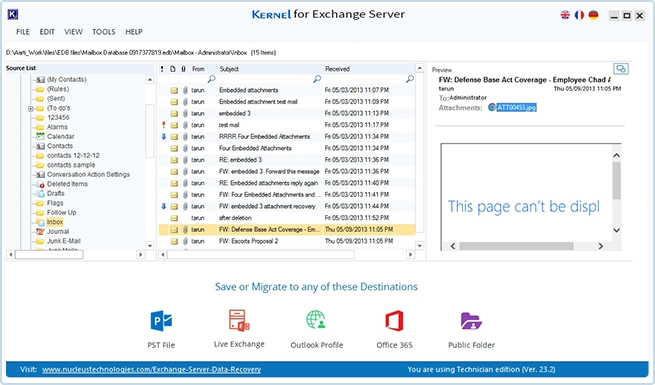Sort emails by From column header
The width and height of the screenshot is (655, 385).
(198, 69)
